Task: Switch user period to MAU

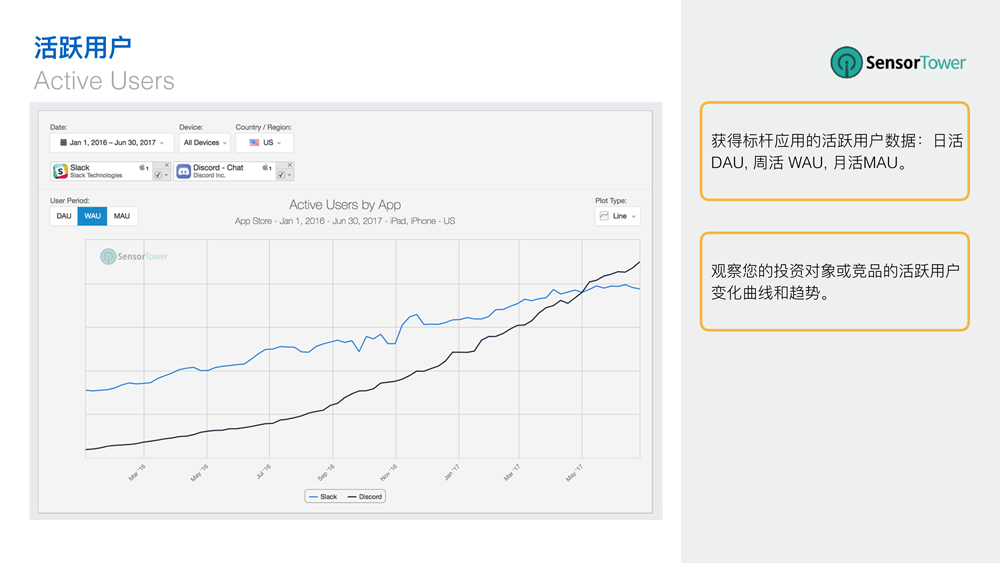Action: point(122,216)
